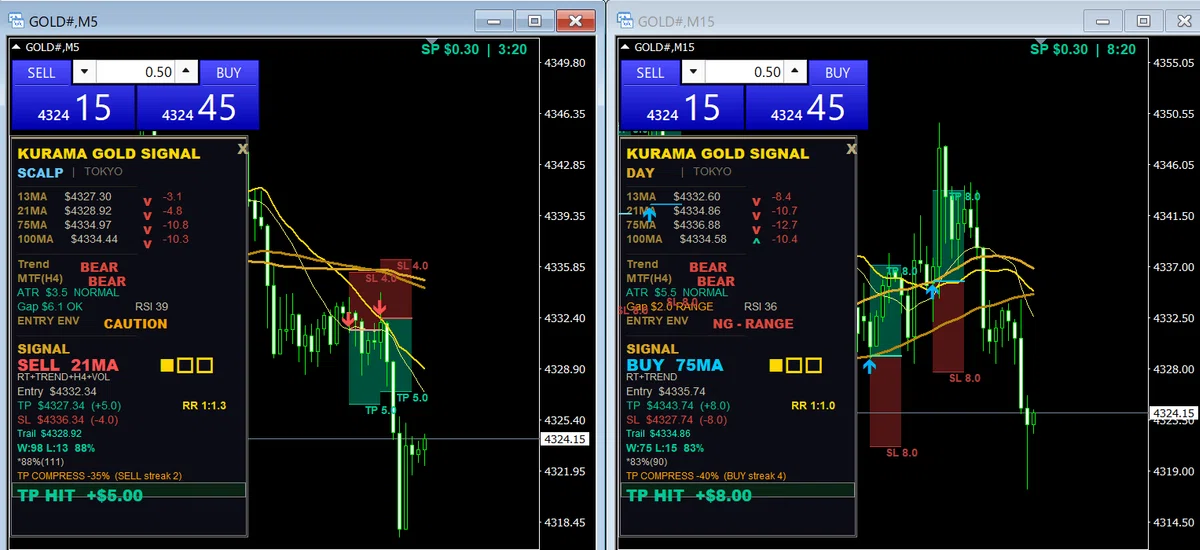Click the TP $4327.34 (+5.0) line

[70, 405]
